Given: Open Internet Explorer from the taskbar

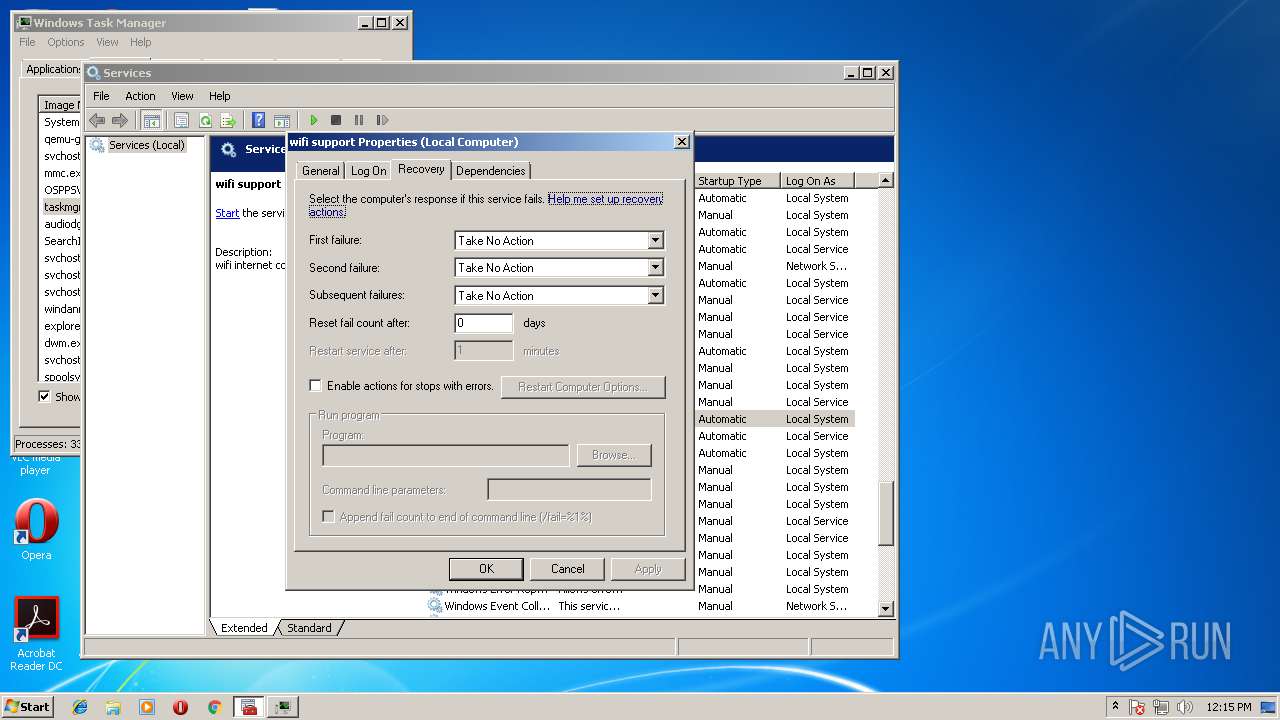Looking at the screenshot, I should (x=80, y=707).
